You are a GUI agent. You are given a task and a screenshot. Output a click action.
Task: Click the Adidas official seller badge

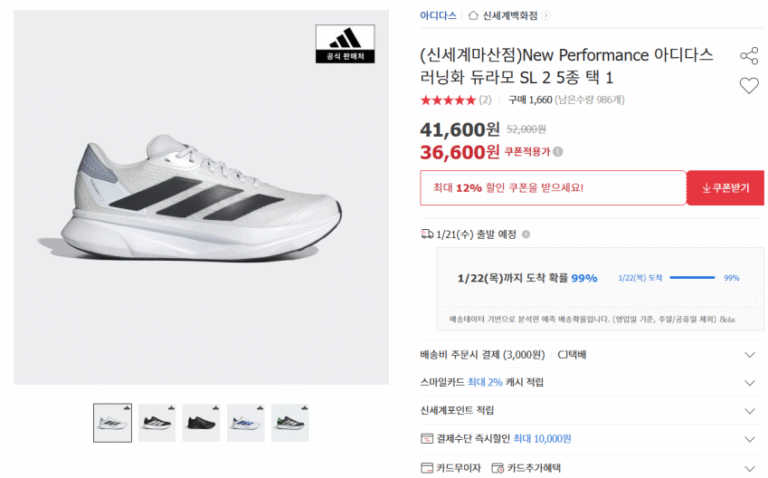[x=345, y=45]
